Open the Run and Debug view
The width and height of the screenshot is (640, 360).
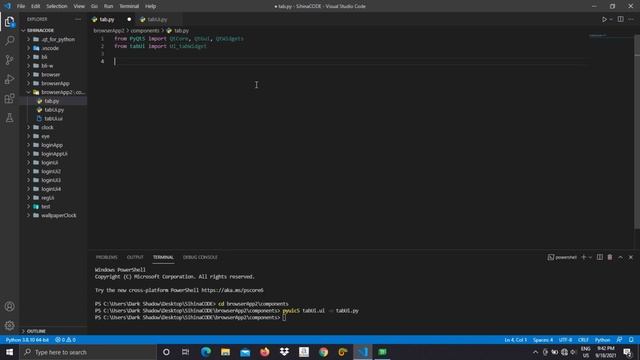9,79
